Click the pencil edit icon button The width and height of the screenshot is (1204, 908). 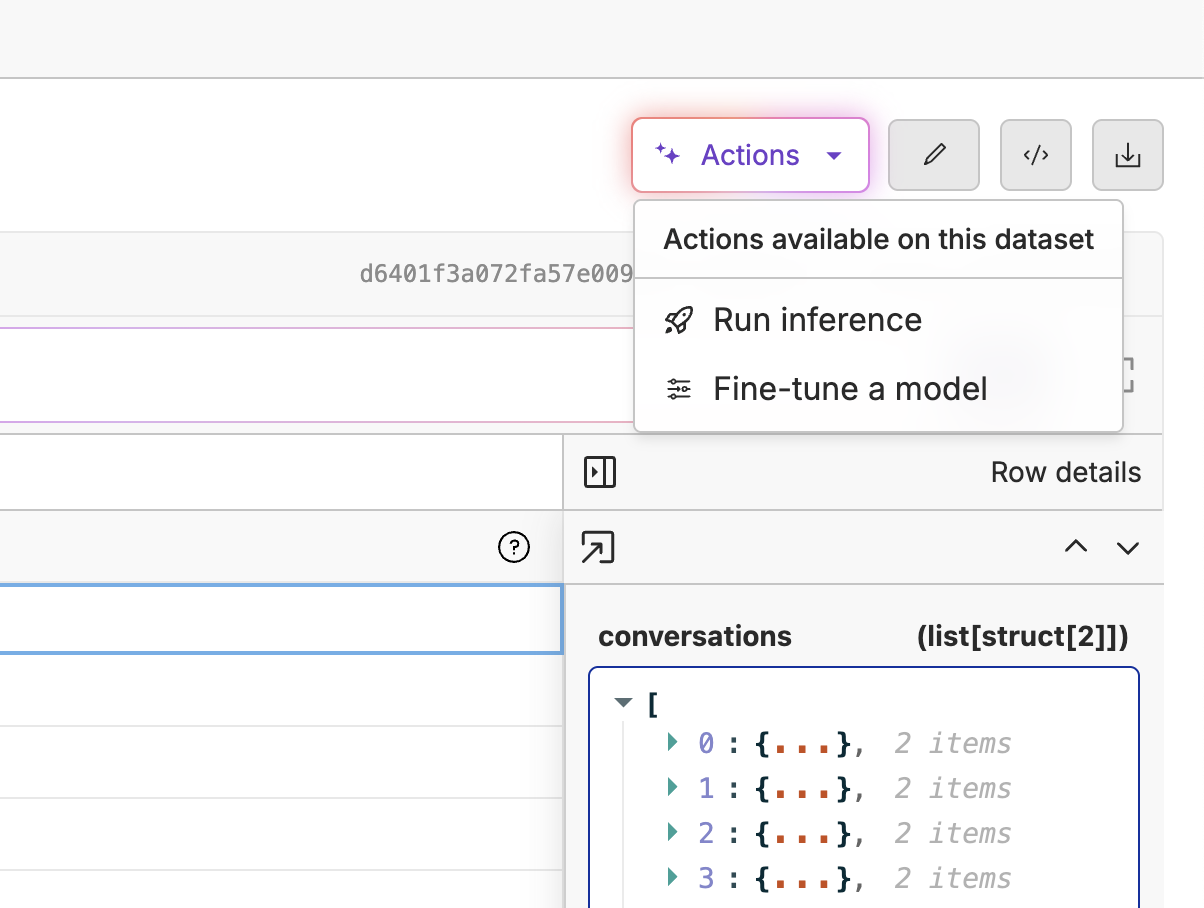(933, 155)
